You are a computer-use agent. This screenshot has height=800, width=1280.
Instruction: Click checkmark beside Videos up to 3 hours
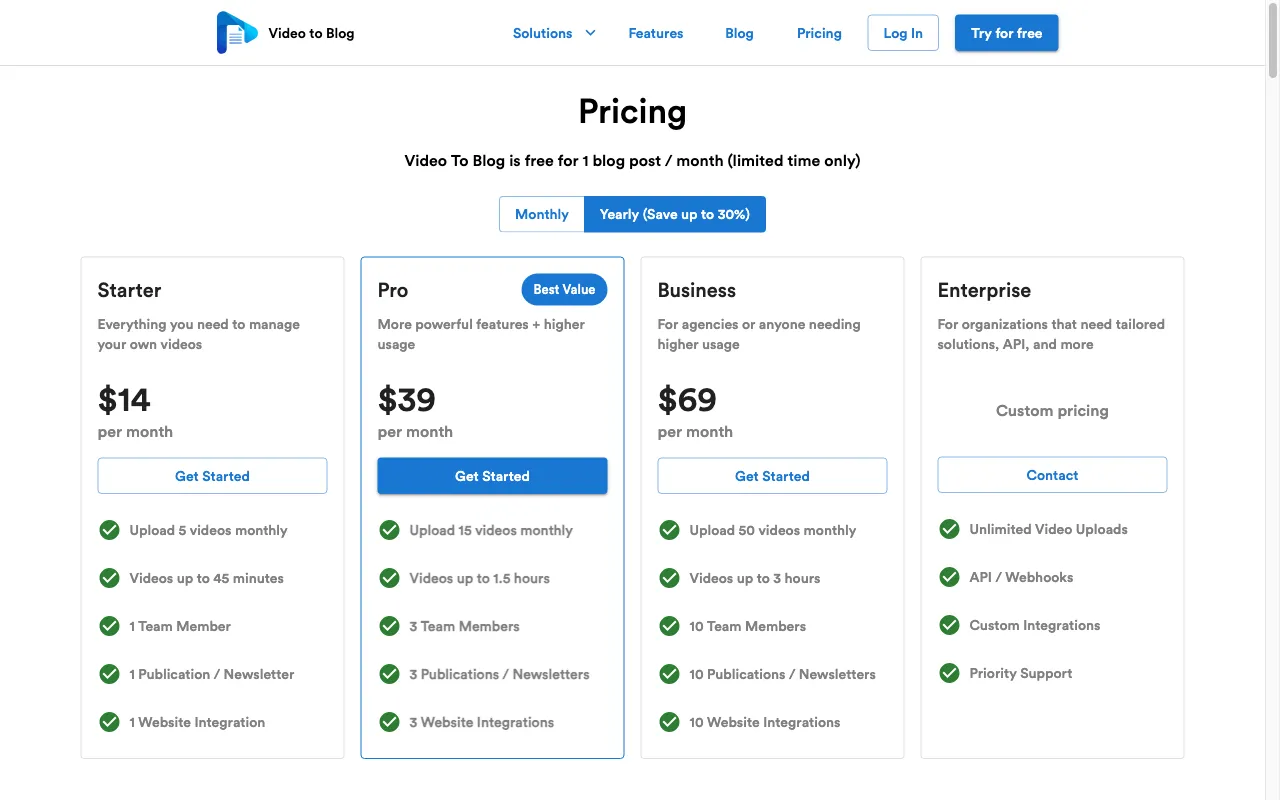(670, 578)
